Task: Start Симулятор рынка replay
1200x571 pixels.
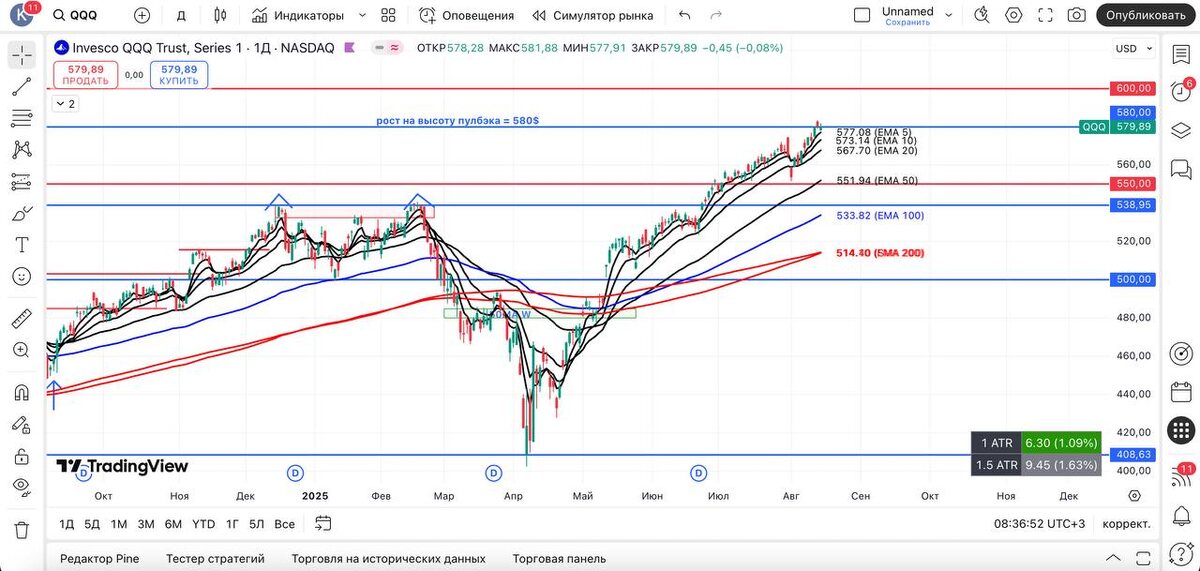Action: tap(593, 15)
